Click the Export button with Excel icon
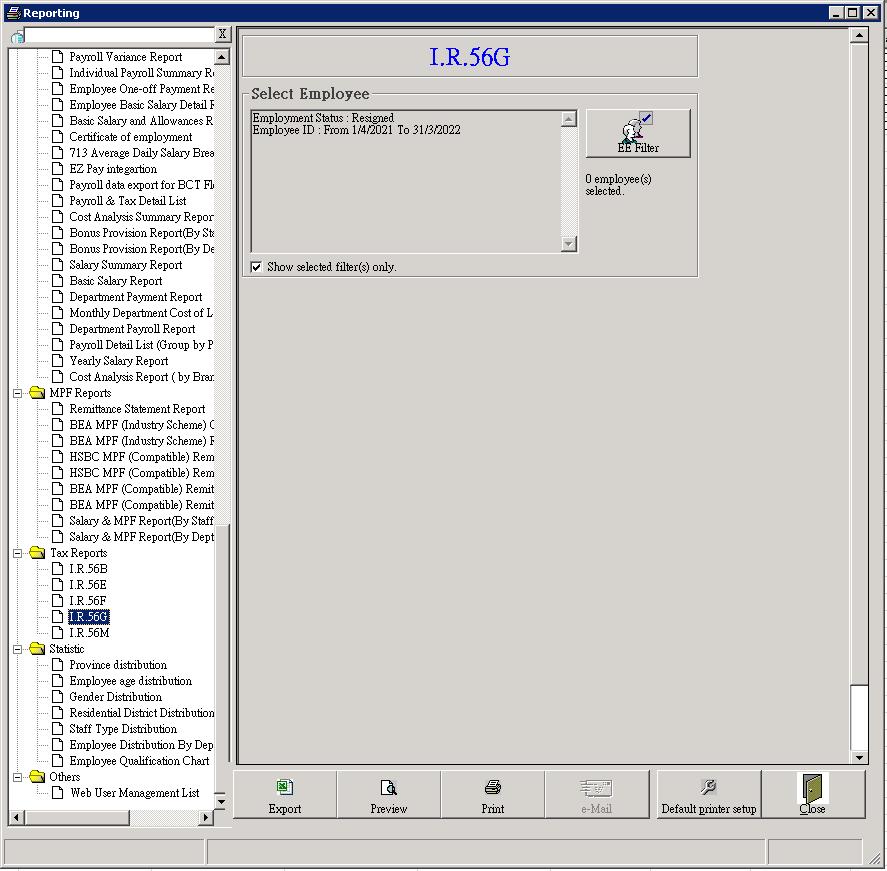887x871 pixels. 285,795
